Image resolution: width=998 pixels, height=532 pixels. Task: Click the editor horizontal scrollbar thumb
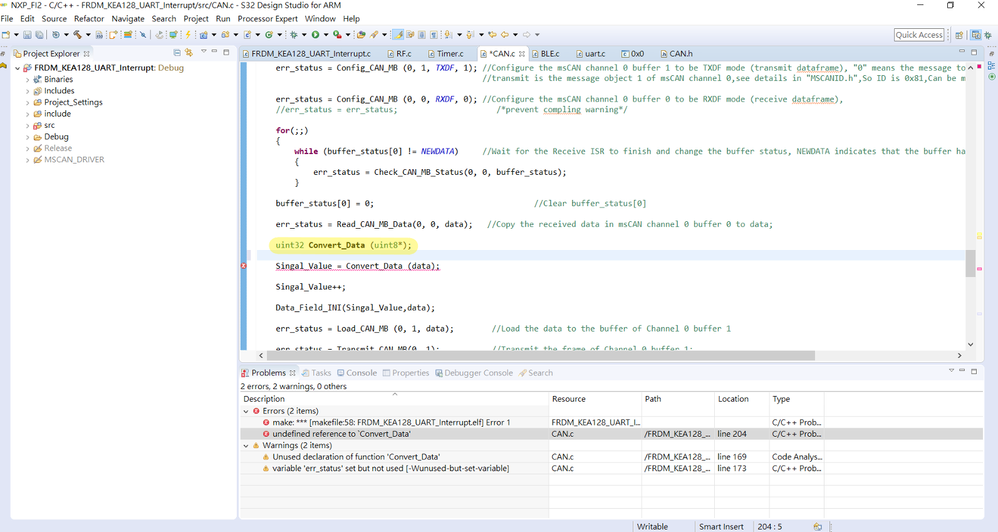tap(540, 355)
